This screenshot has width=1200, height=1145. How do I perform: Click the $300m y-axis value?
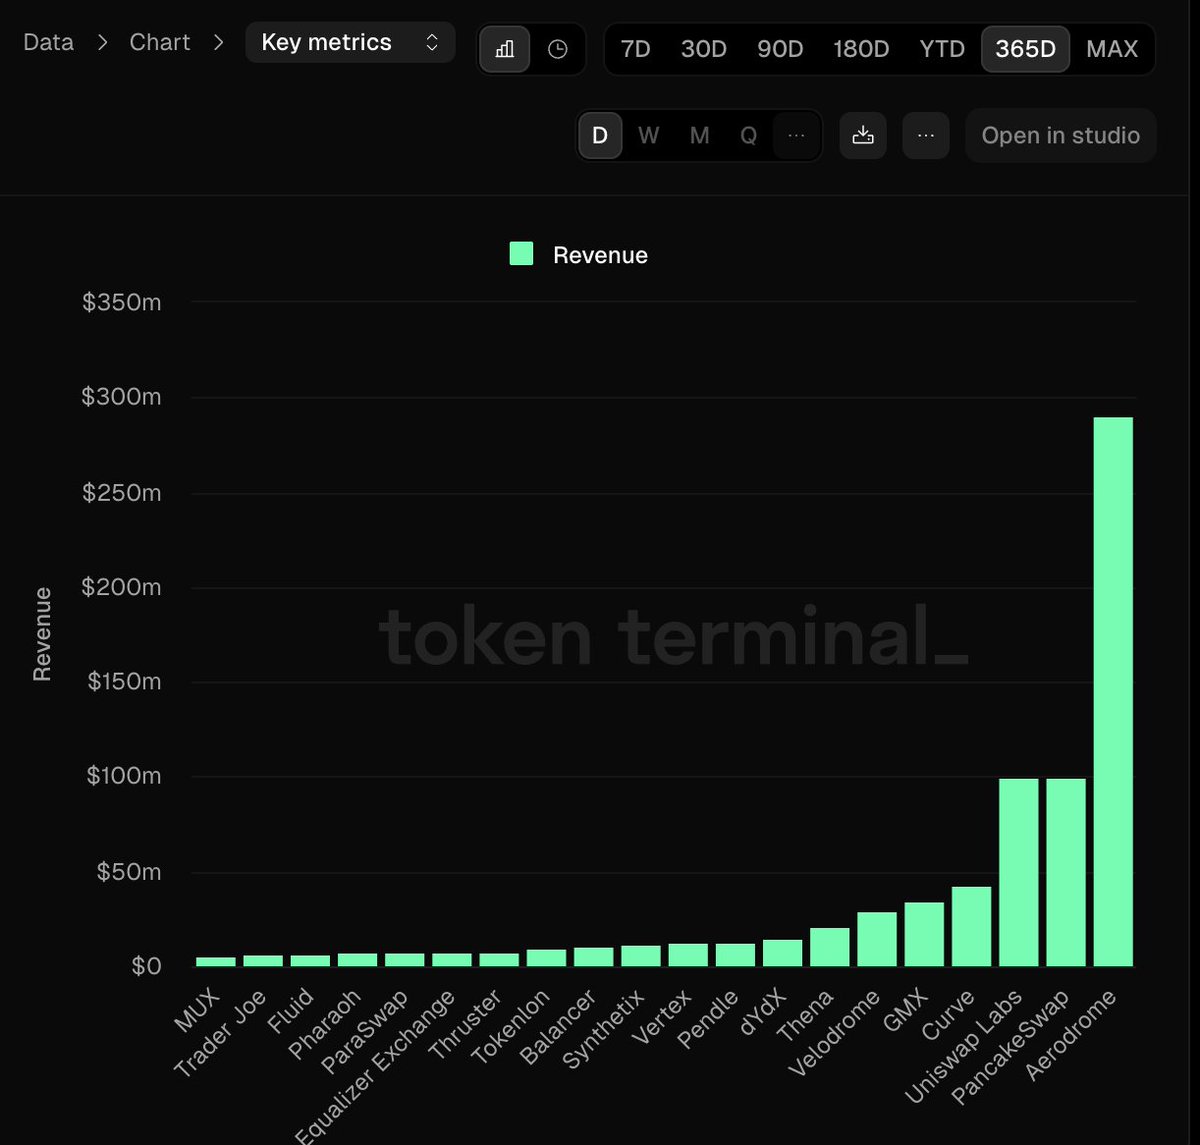[x=122, y=397]
